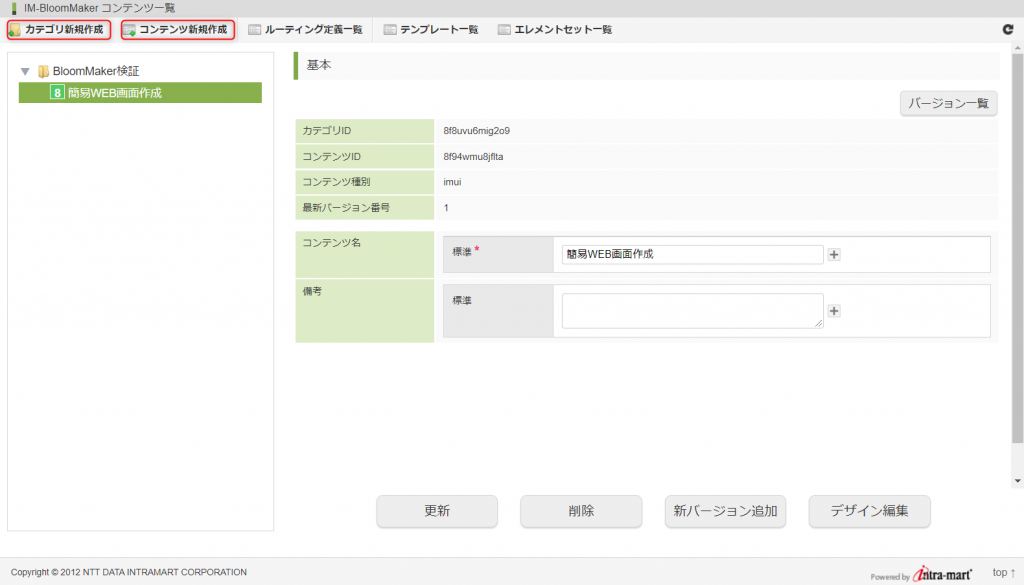This screenshot has width=1024, height=585.
Task: Click the folder icon beside BloomMaker検証
Action: pyautogui.click(x=43, y=71)
